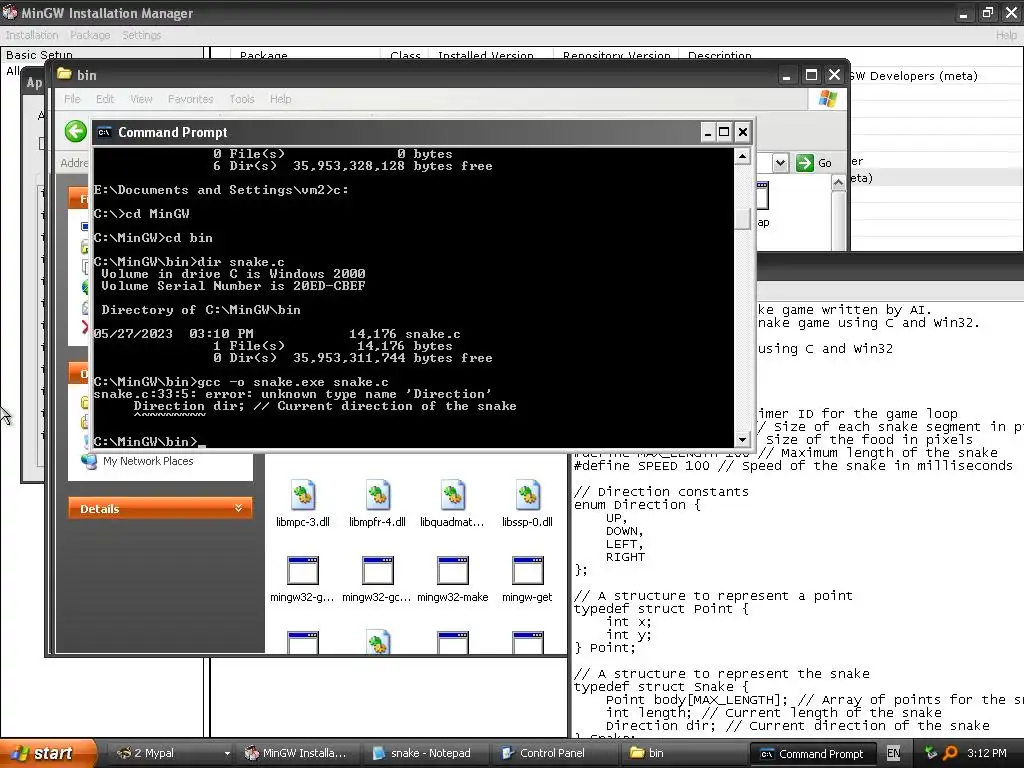Open Package menu in MinGW manager
The width and height of the screenshot is (1024, 768).
(90, 35)
